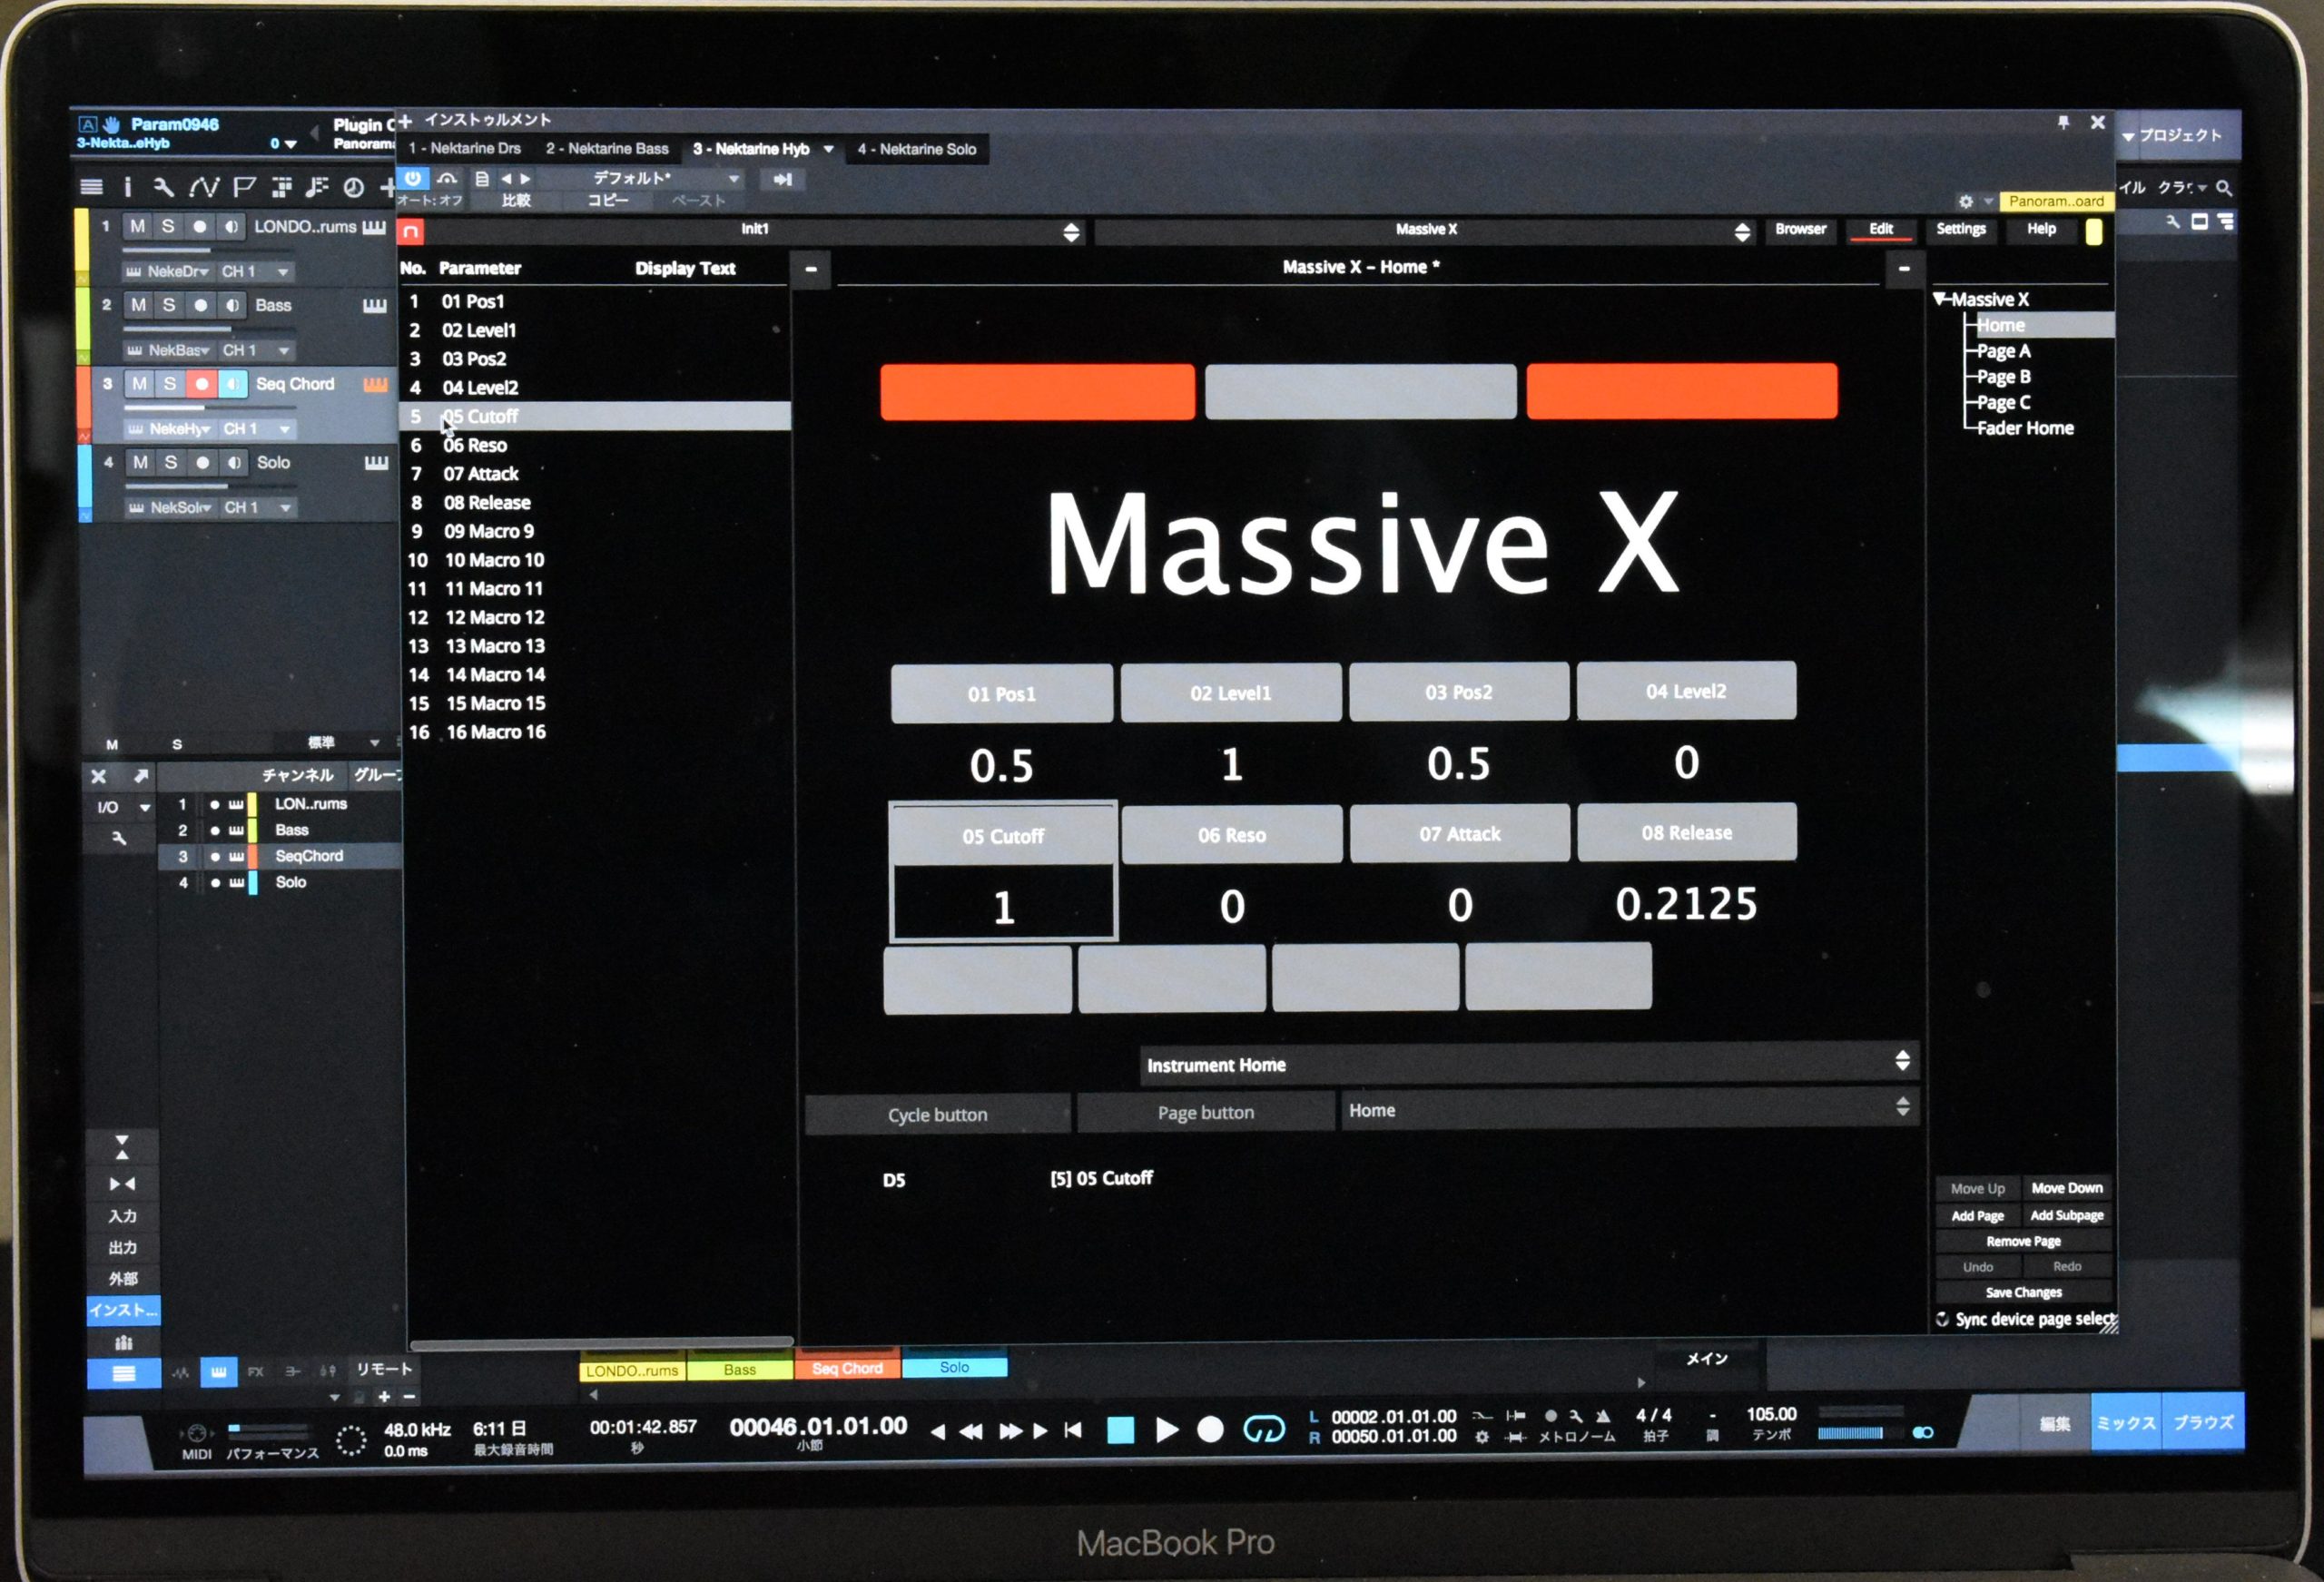
Task: Show automation curve icon in track toolbar
Action: click(x=203, y=187)
